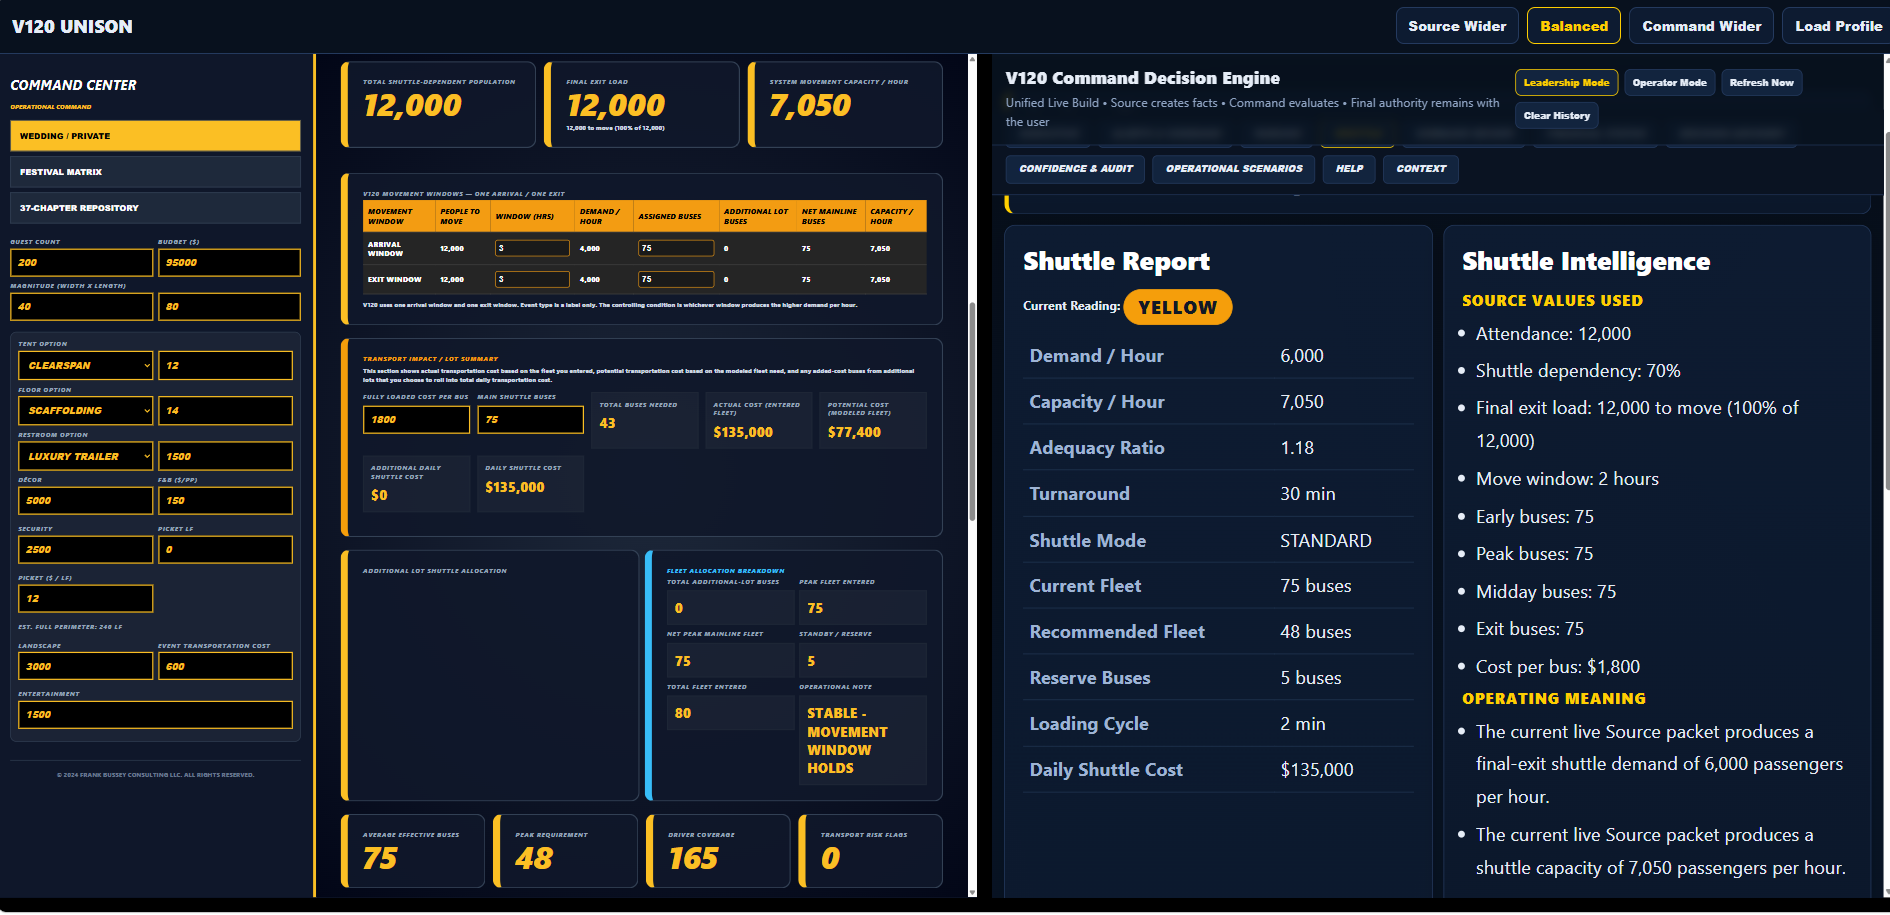This screenshot has width=1890, height=915.
Task: Click the restroom price field showing 1500
Action: point(225,456)
